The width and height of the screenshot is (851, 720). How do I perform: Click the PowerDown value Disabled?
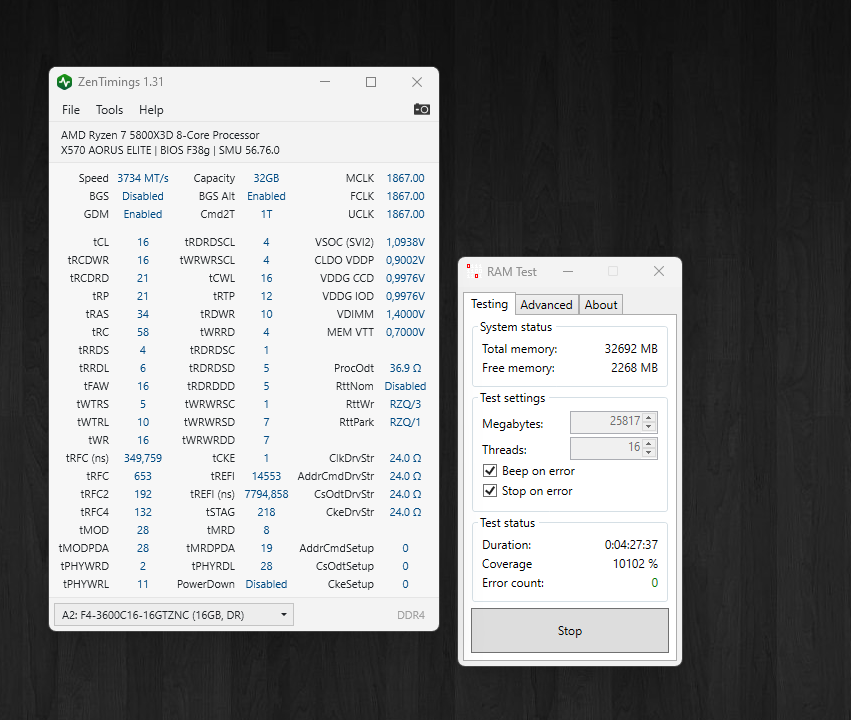[266, 584]
